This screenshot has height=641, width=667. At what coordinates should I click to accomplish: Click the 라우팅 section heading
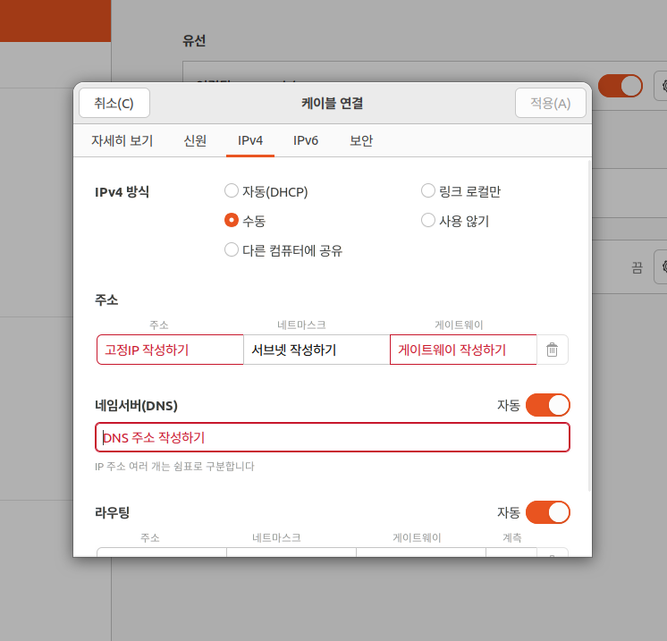pos(112,513)
